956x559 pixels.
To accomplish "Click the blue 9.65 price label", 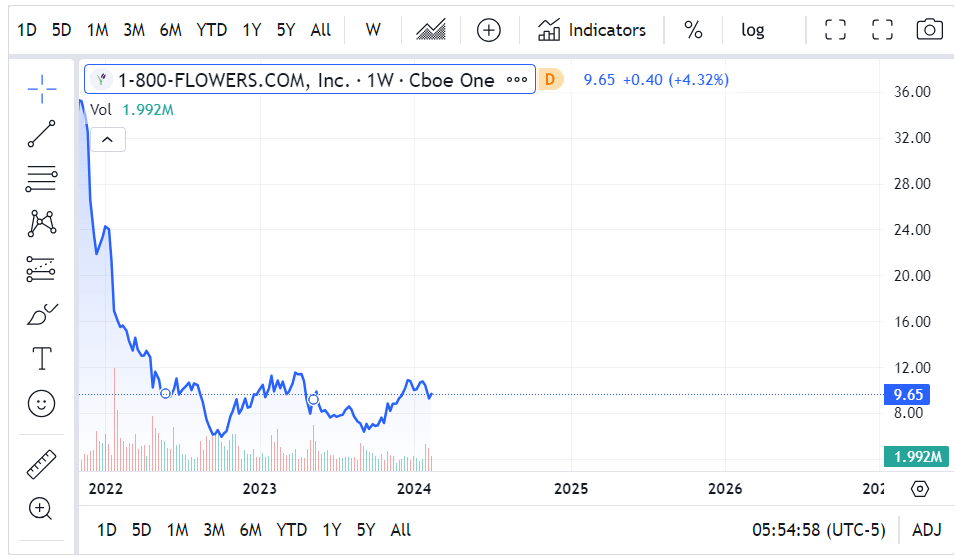I will click(907, 394).
